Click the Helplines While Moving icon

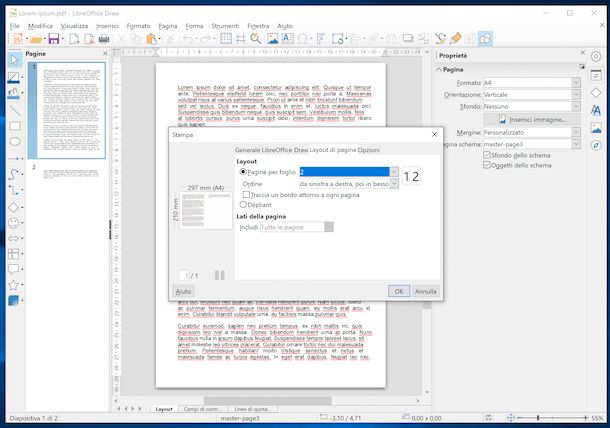(240, 39)
